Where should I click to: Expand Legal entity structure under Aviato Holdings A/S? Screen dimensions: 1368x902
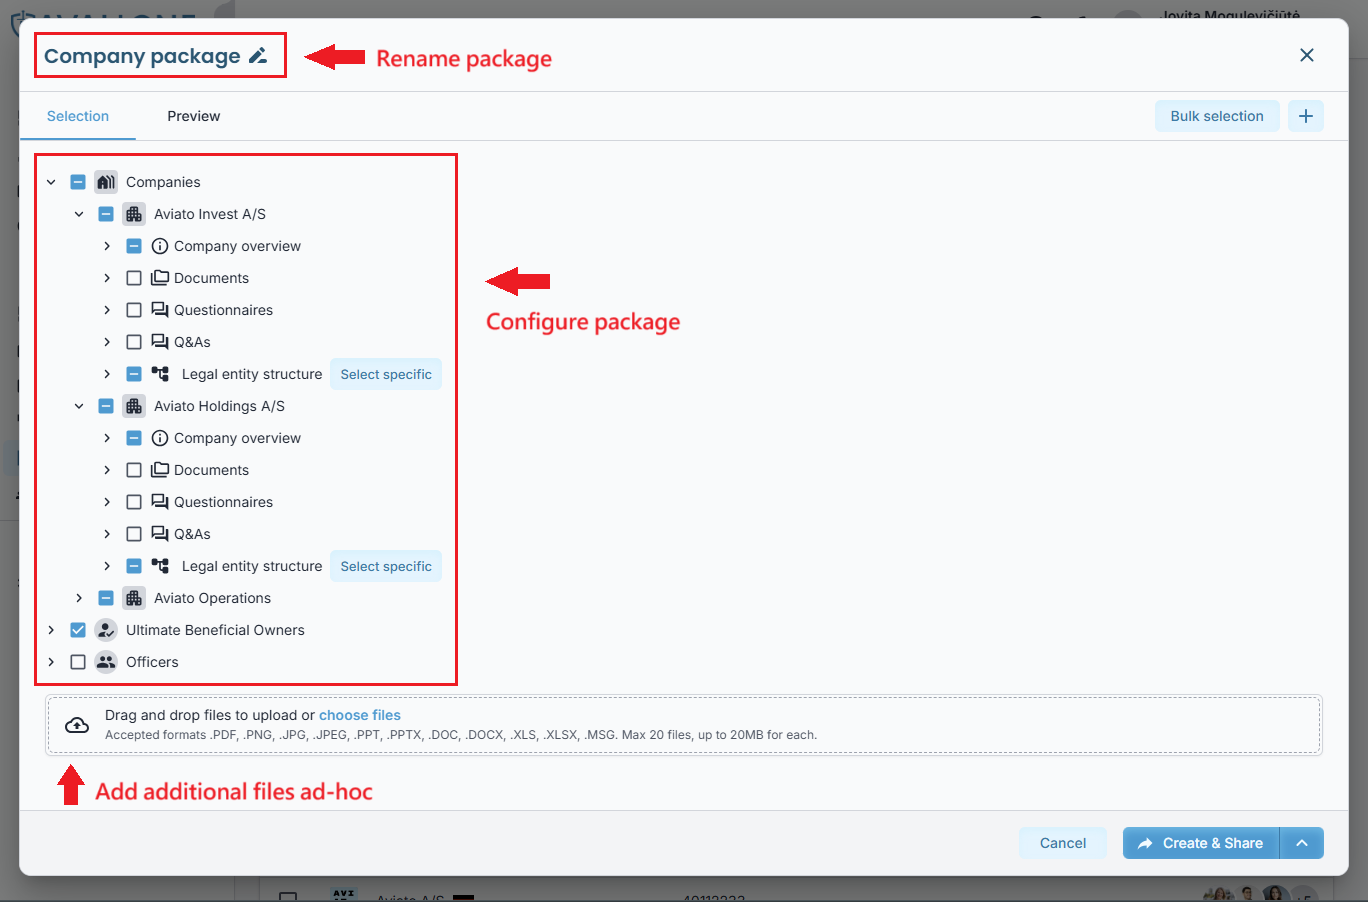click(x=107, y=566)
